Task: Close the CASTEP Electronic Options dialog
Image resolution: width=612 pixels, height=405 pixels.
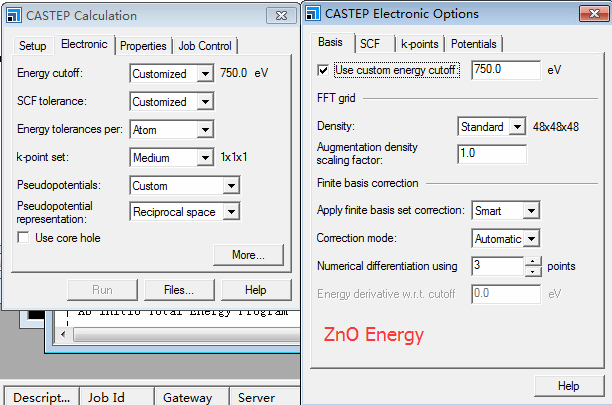Action: pyautogui.click(x=594, y=14)
